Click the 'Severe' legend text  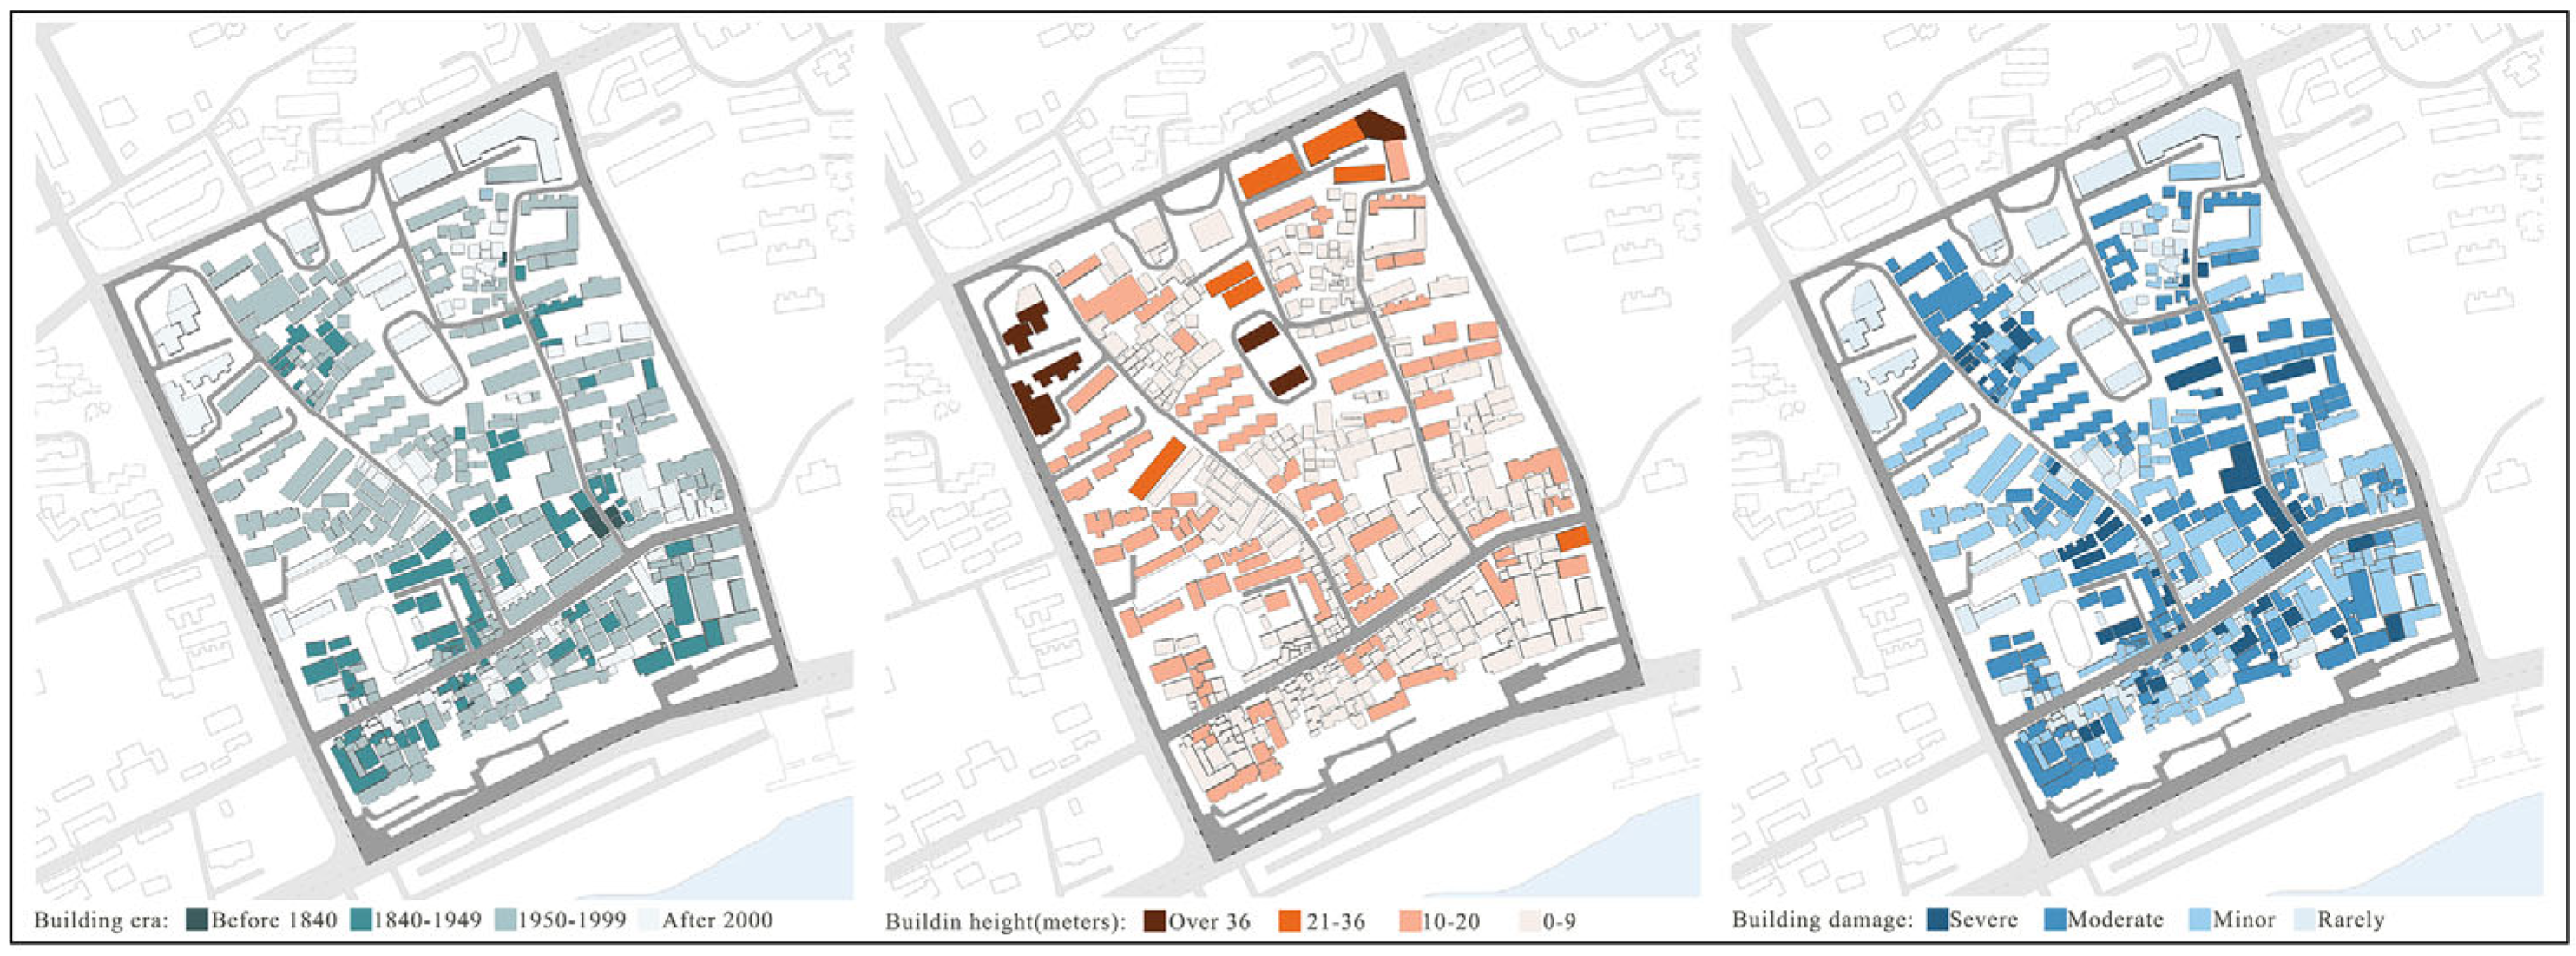tap(1984, 920)
